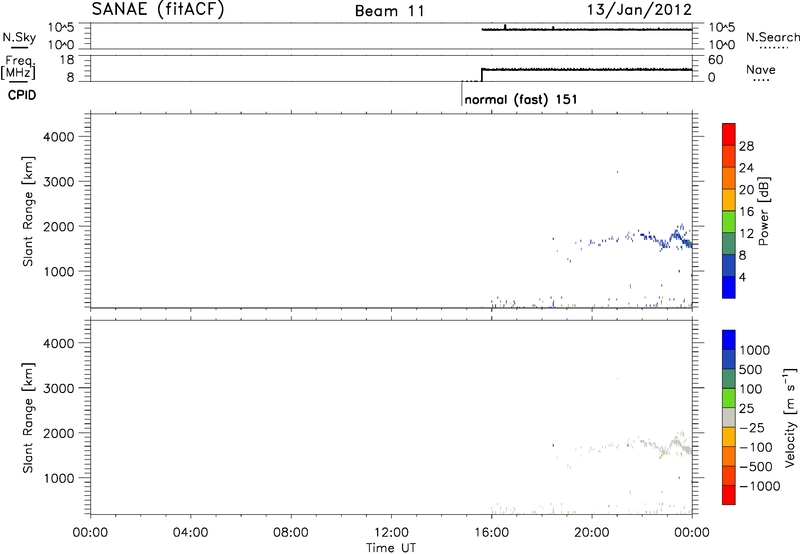Click the CPID label
This screenshot has height=554, width=800.
point(22,95)
